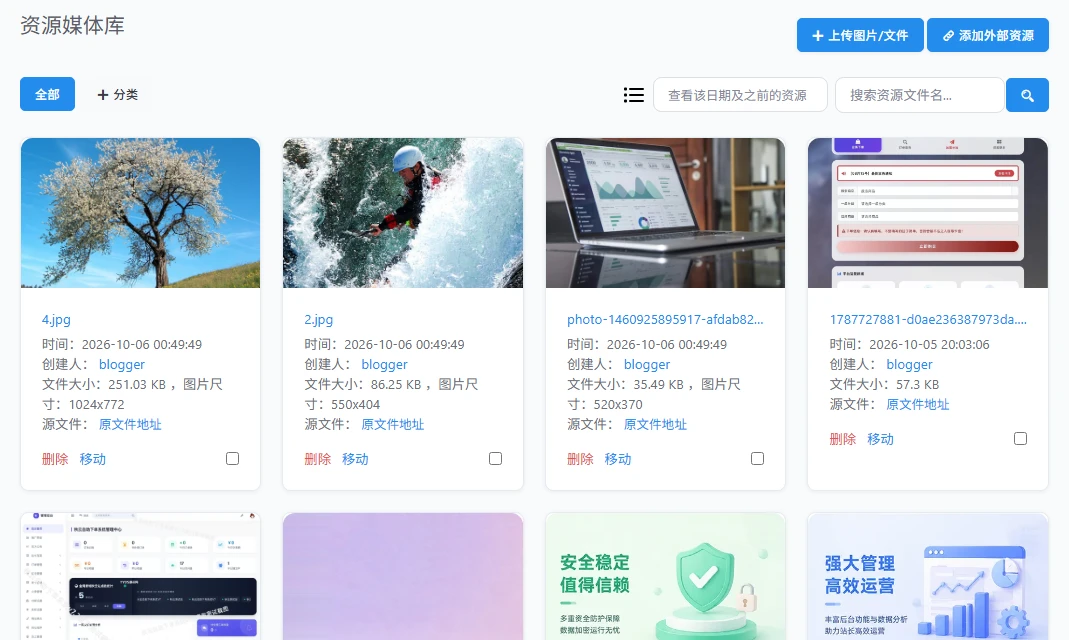1069x640 pixels.
Task: Delete the photo-1460925895917 resource
Action: tap(580, 459)
